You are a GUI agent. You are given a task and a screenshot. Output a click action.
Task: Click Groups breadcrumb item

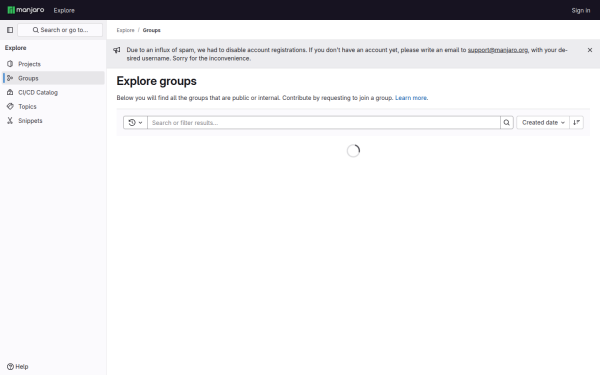pyautogui.click(x=152, y=30)
